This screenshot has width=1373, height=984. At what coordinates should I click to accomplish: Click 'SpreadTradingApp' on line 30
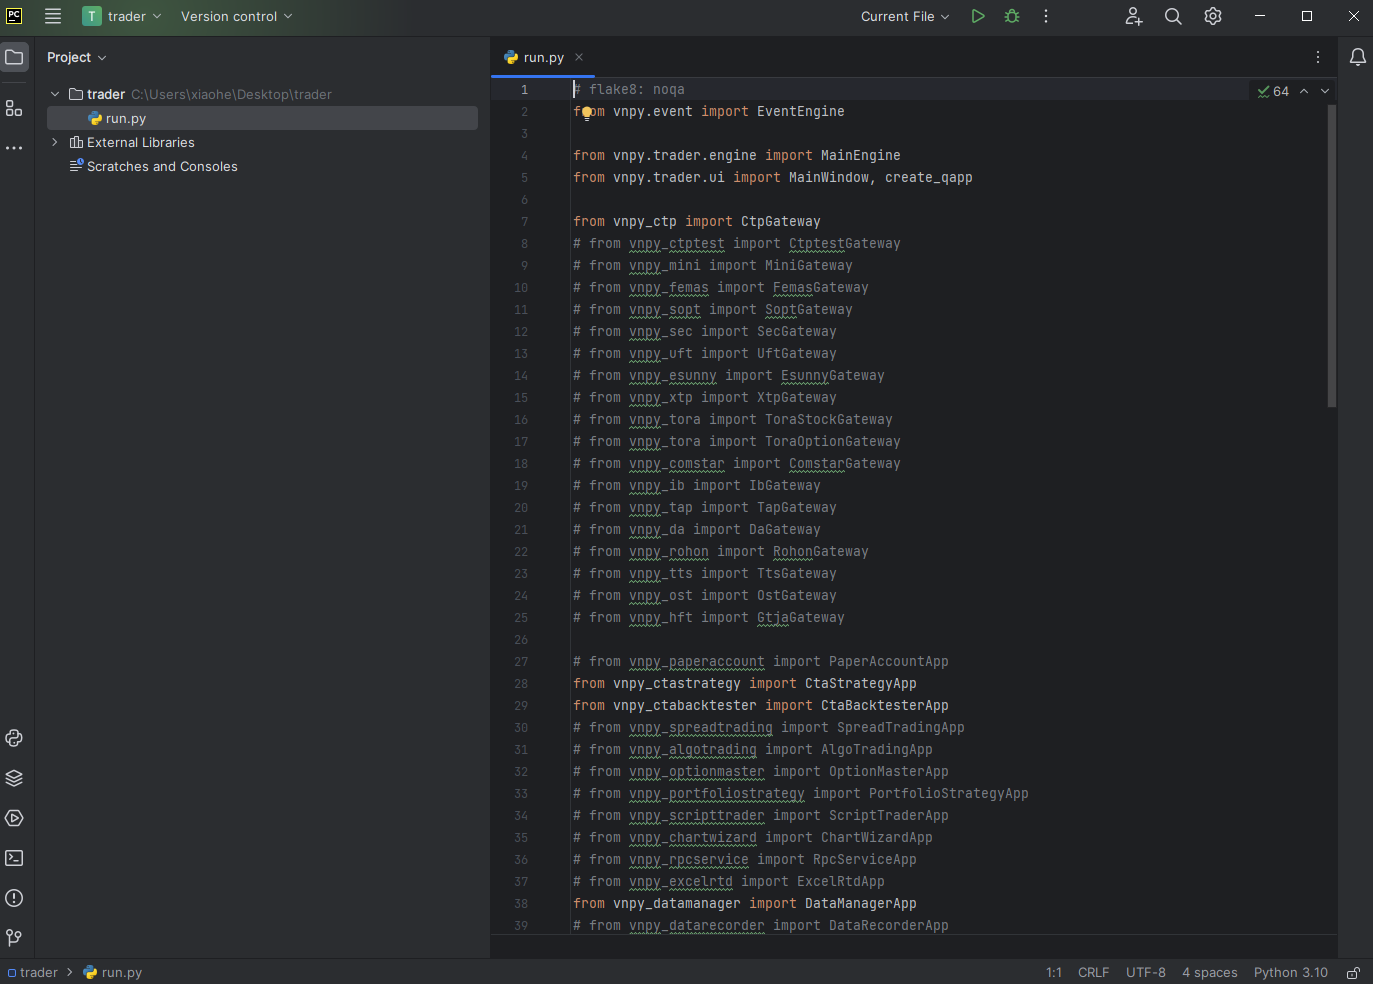(900, 728)
